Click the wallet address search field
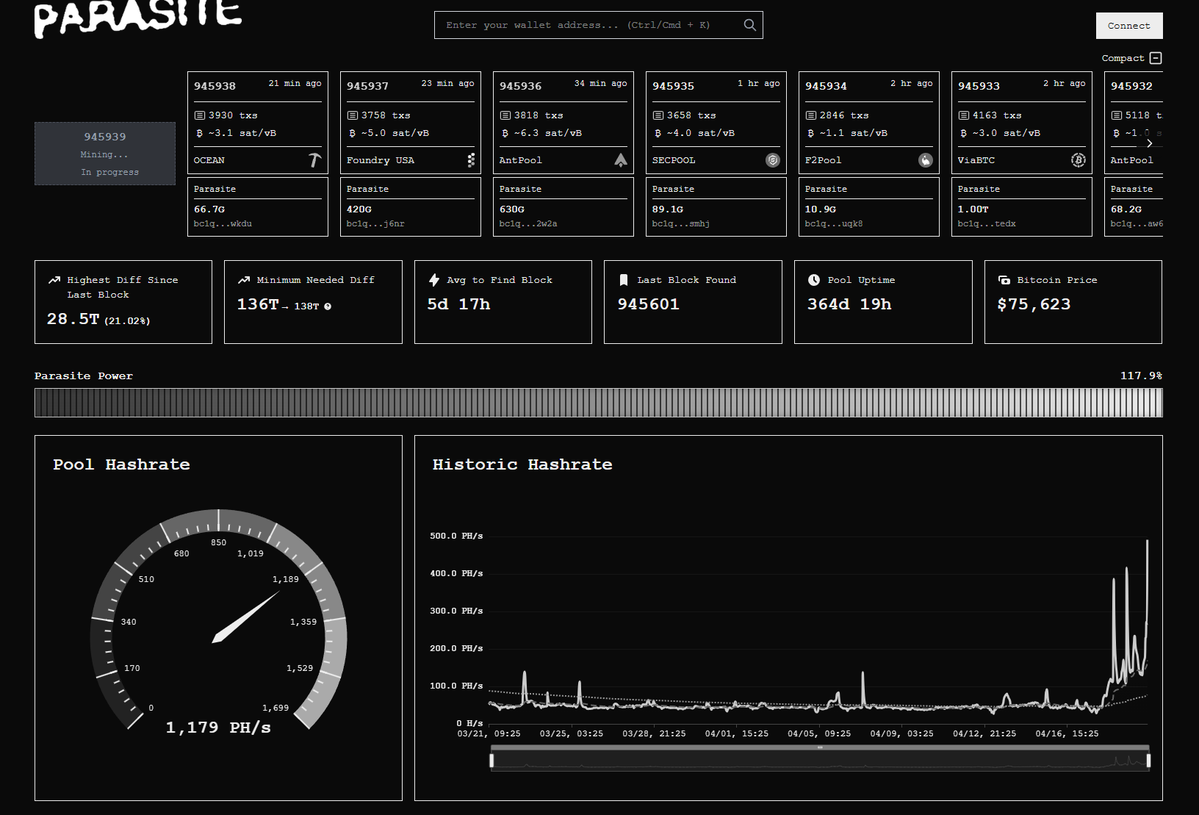This screenshot has width=1199, height=815. pyautogui.click(x=598, y=24)
